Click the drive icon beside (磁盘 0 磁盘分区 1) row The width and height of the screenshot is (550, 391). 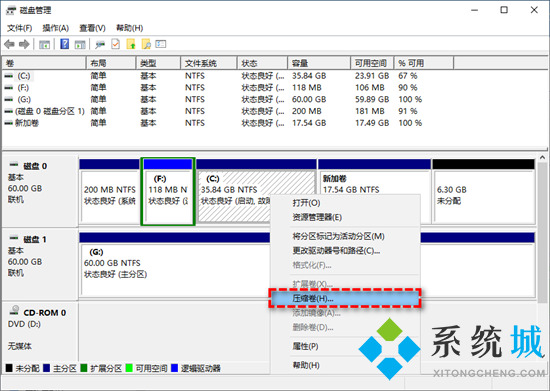click(x=9, y=111)
